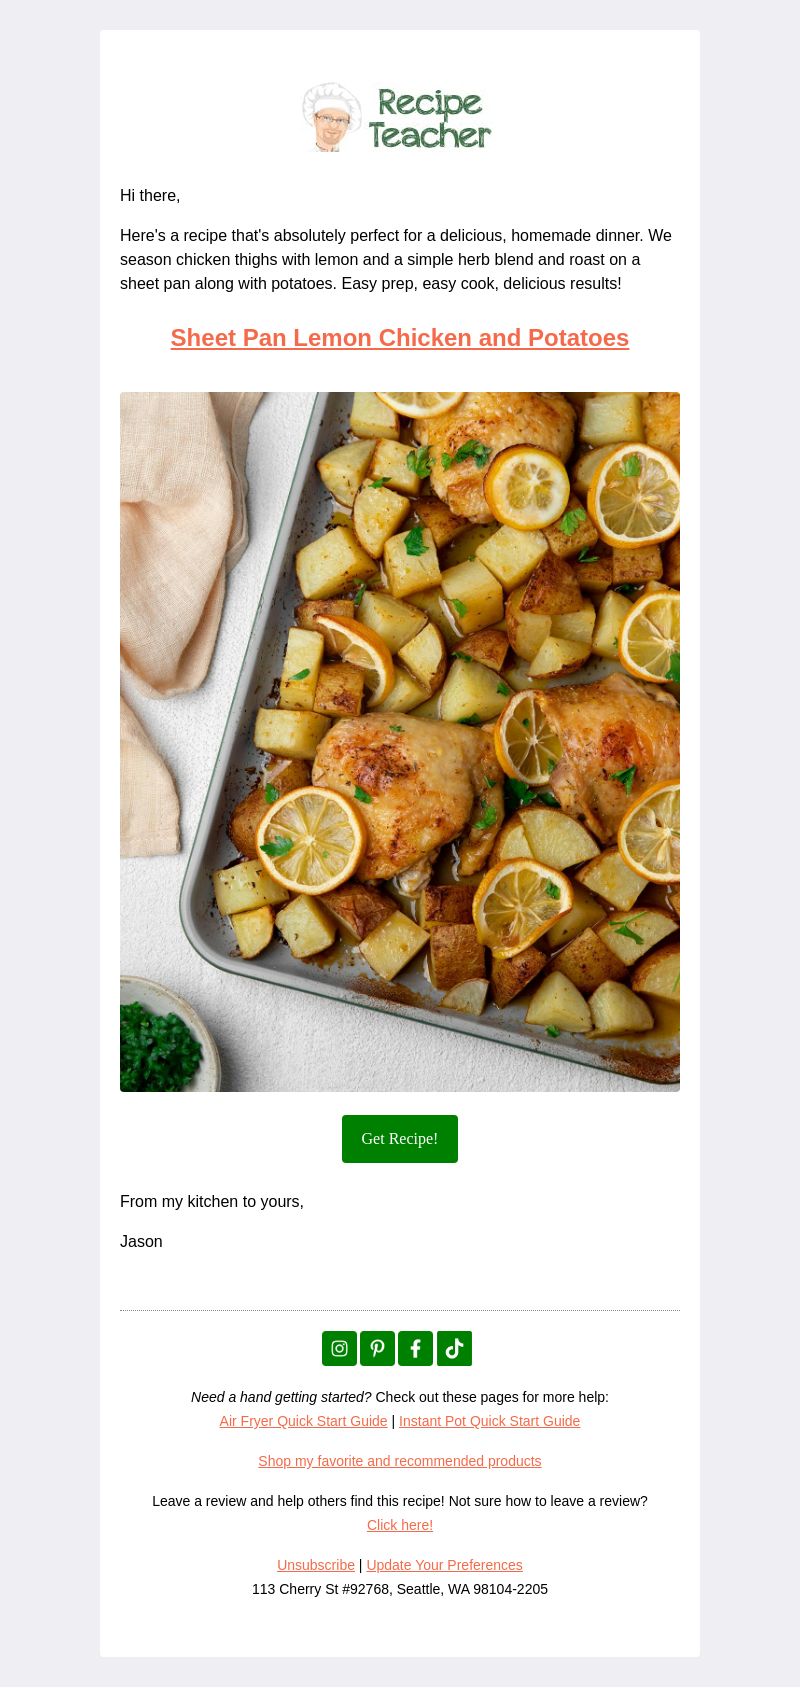Follow the Click here! review link
Screen dimensions: 800x1688
pos(400,1525)
